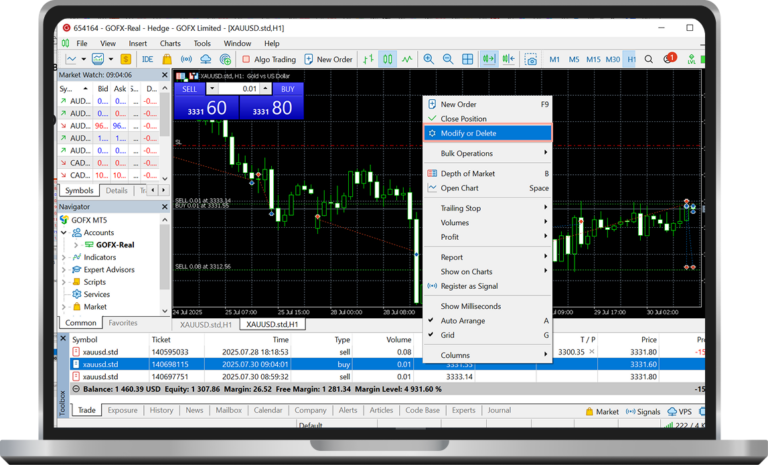Click the chart templates icon in toolbar
The height and width of the screenshot is (465, 768).
pos(98,59)
